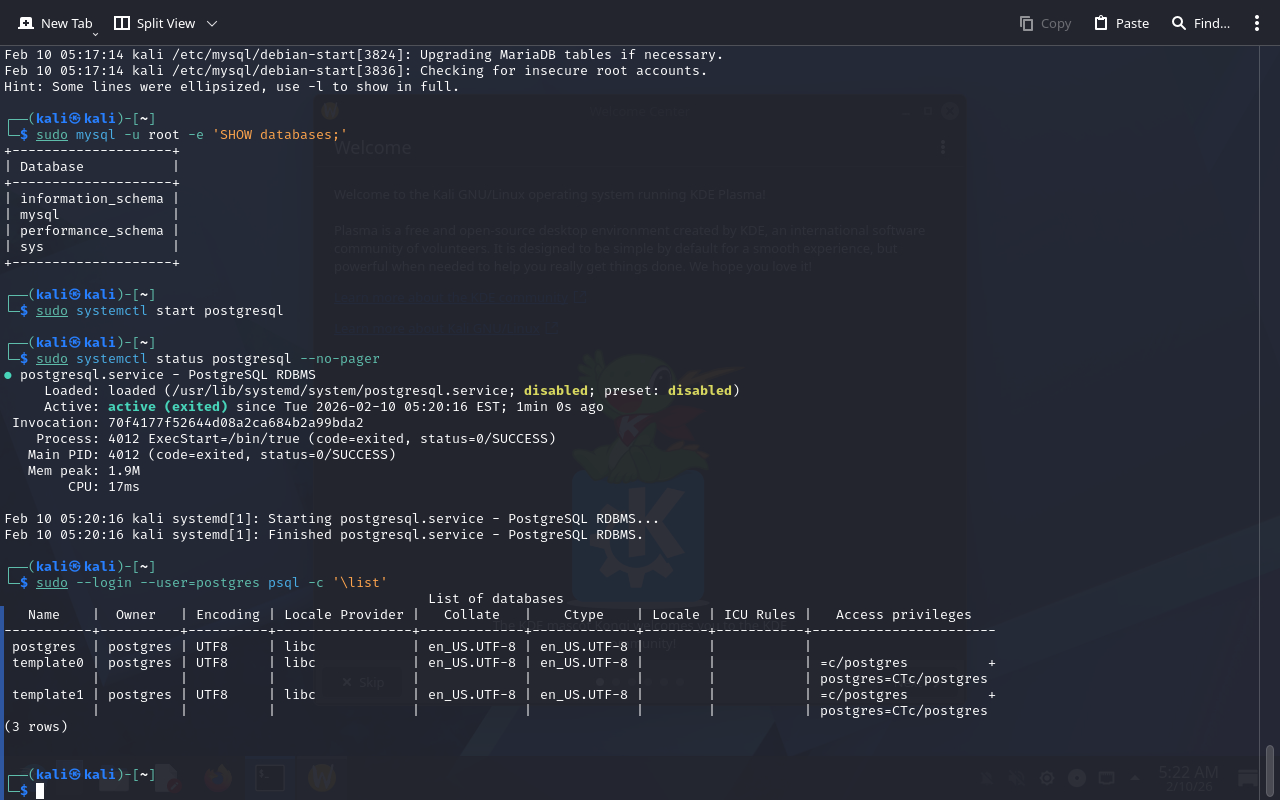This screenshot has width=1280, height=800.
Task: Click the '(3 rows)' result text
Action: pos(36,727)
